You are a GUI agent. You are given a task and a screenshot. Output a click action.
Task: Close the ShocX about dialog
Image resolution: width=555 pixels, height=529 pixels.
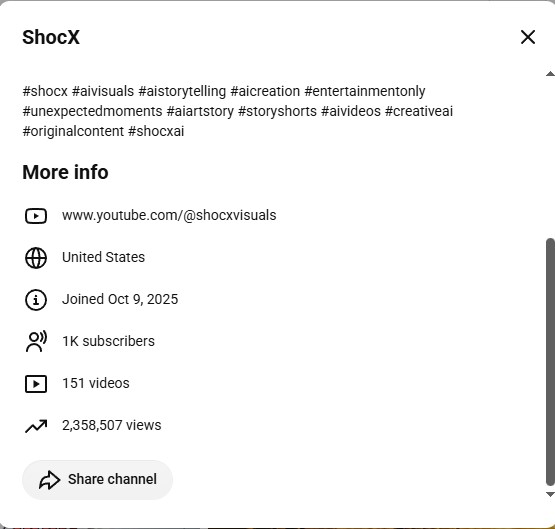(528, 37)
